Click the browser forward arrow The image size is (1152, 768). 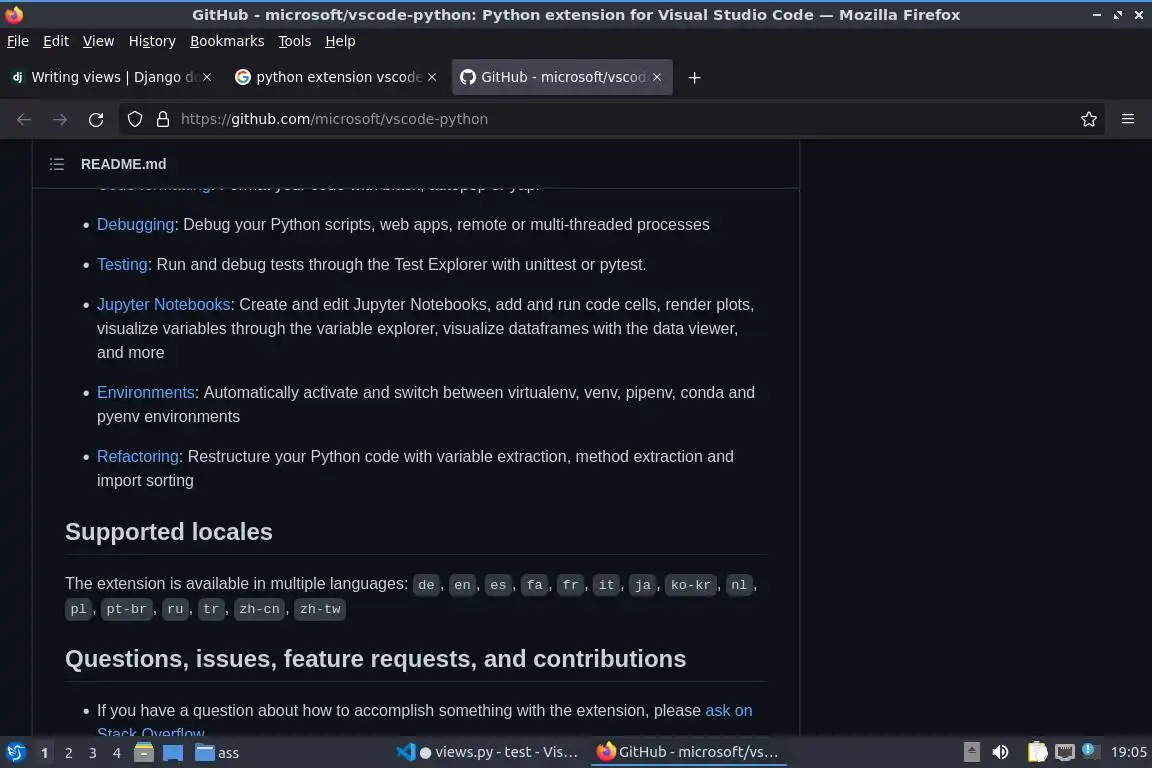[60, 119]
